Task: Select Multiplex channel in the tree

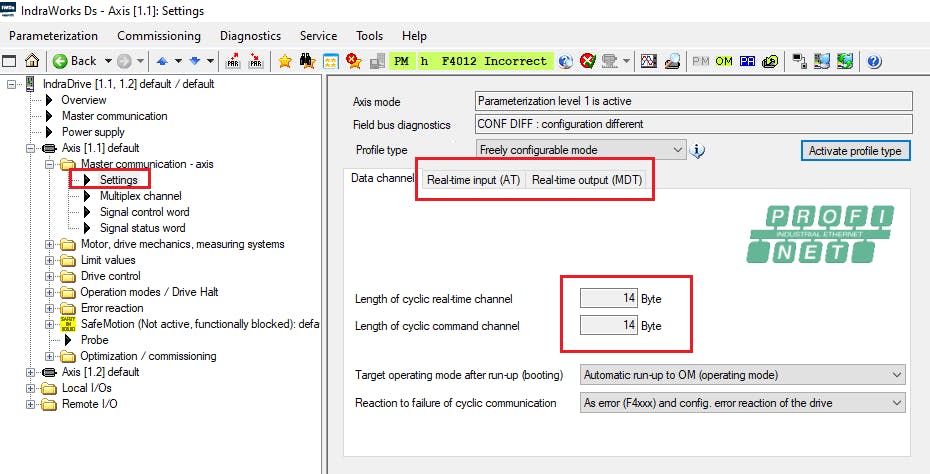Action: (x=140, y=196)
